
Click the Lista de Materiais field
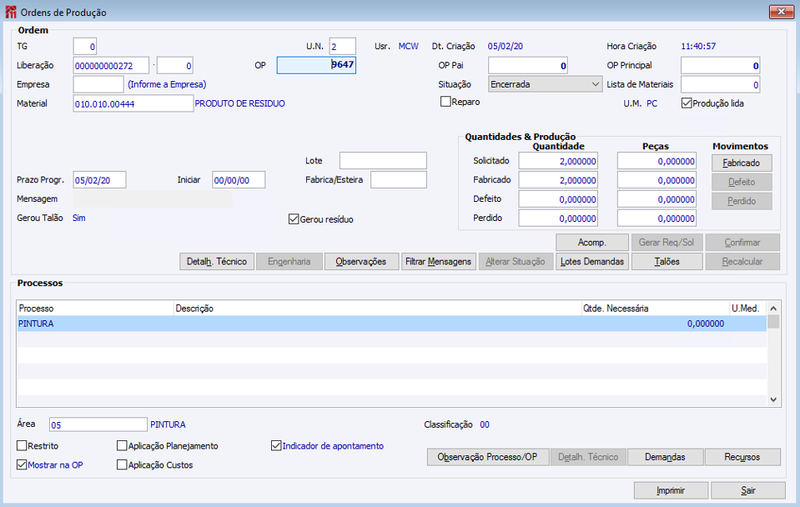pyautogui.click(x=720, y=84)
